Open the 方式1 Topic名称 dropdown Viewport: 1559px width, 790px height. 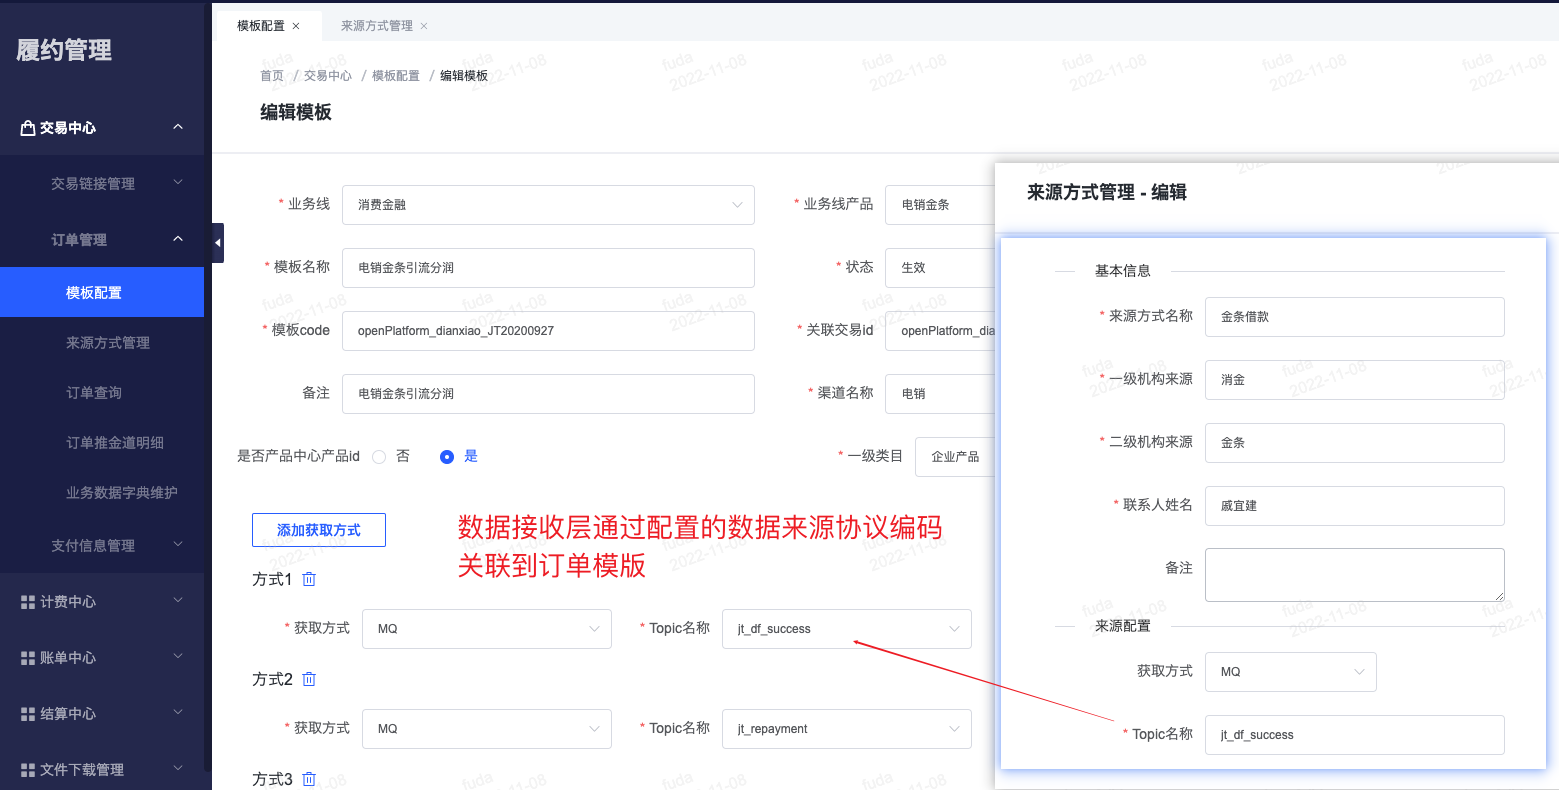point(846,629)
